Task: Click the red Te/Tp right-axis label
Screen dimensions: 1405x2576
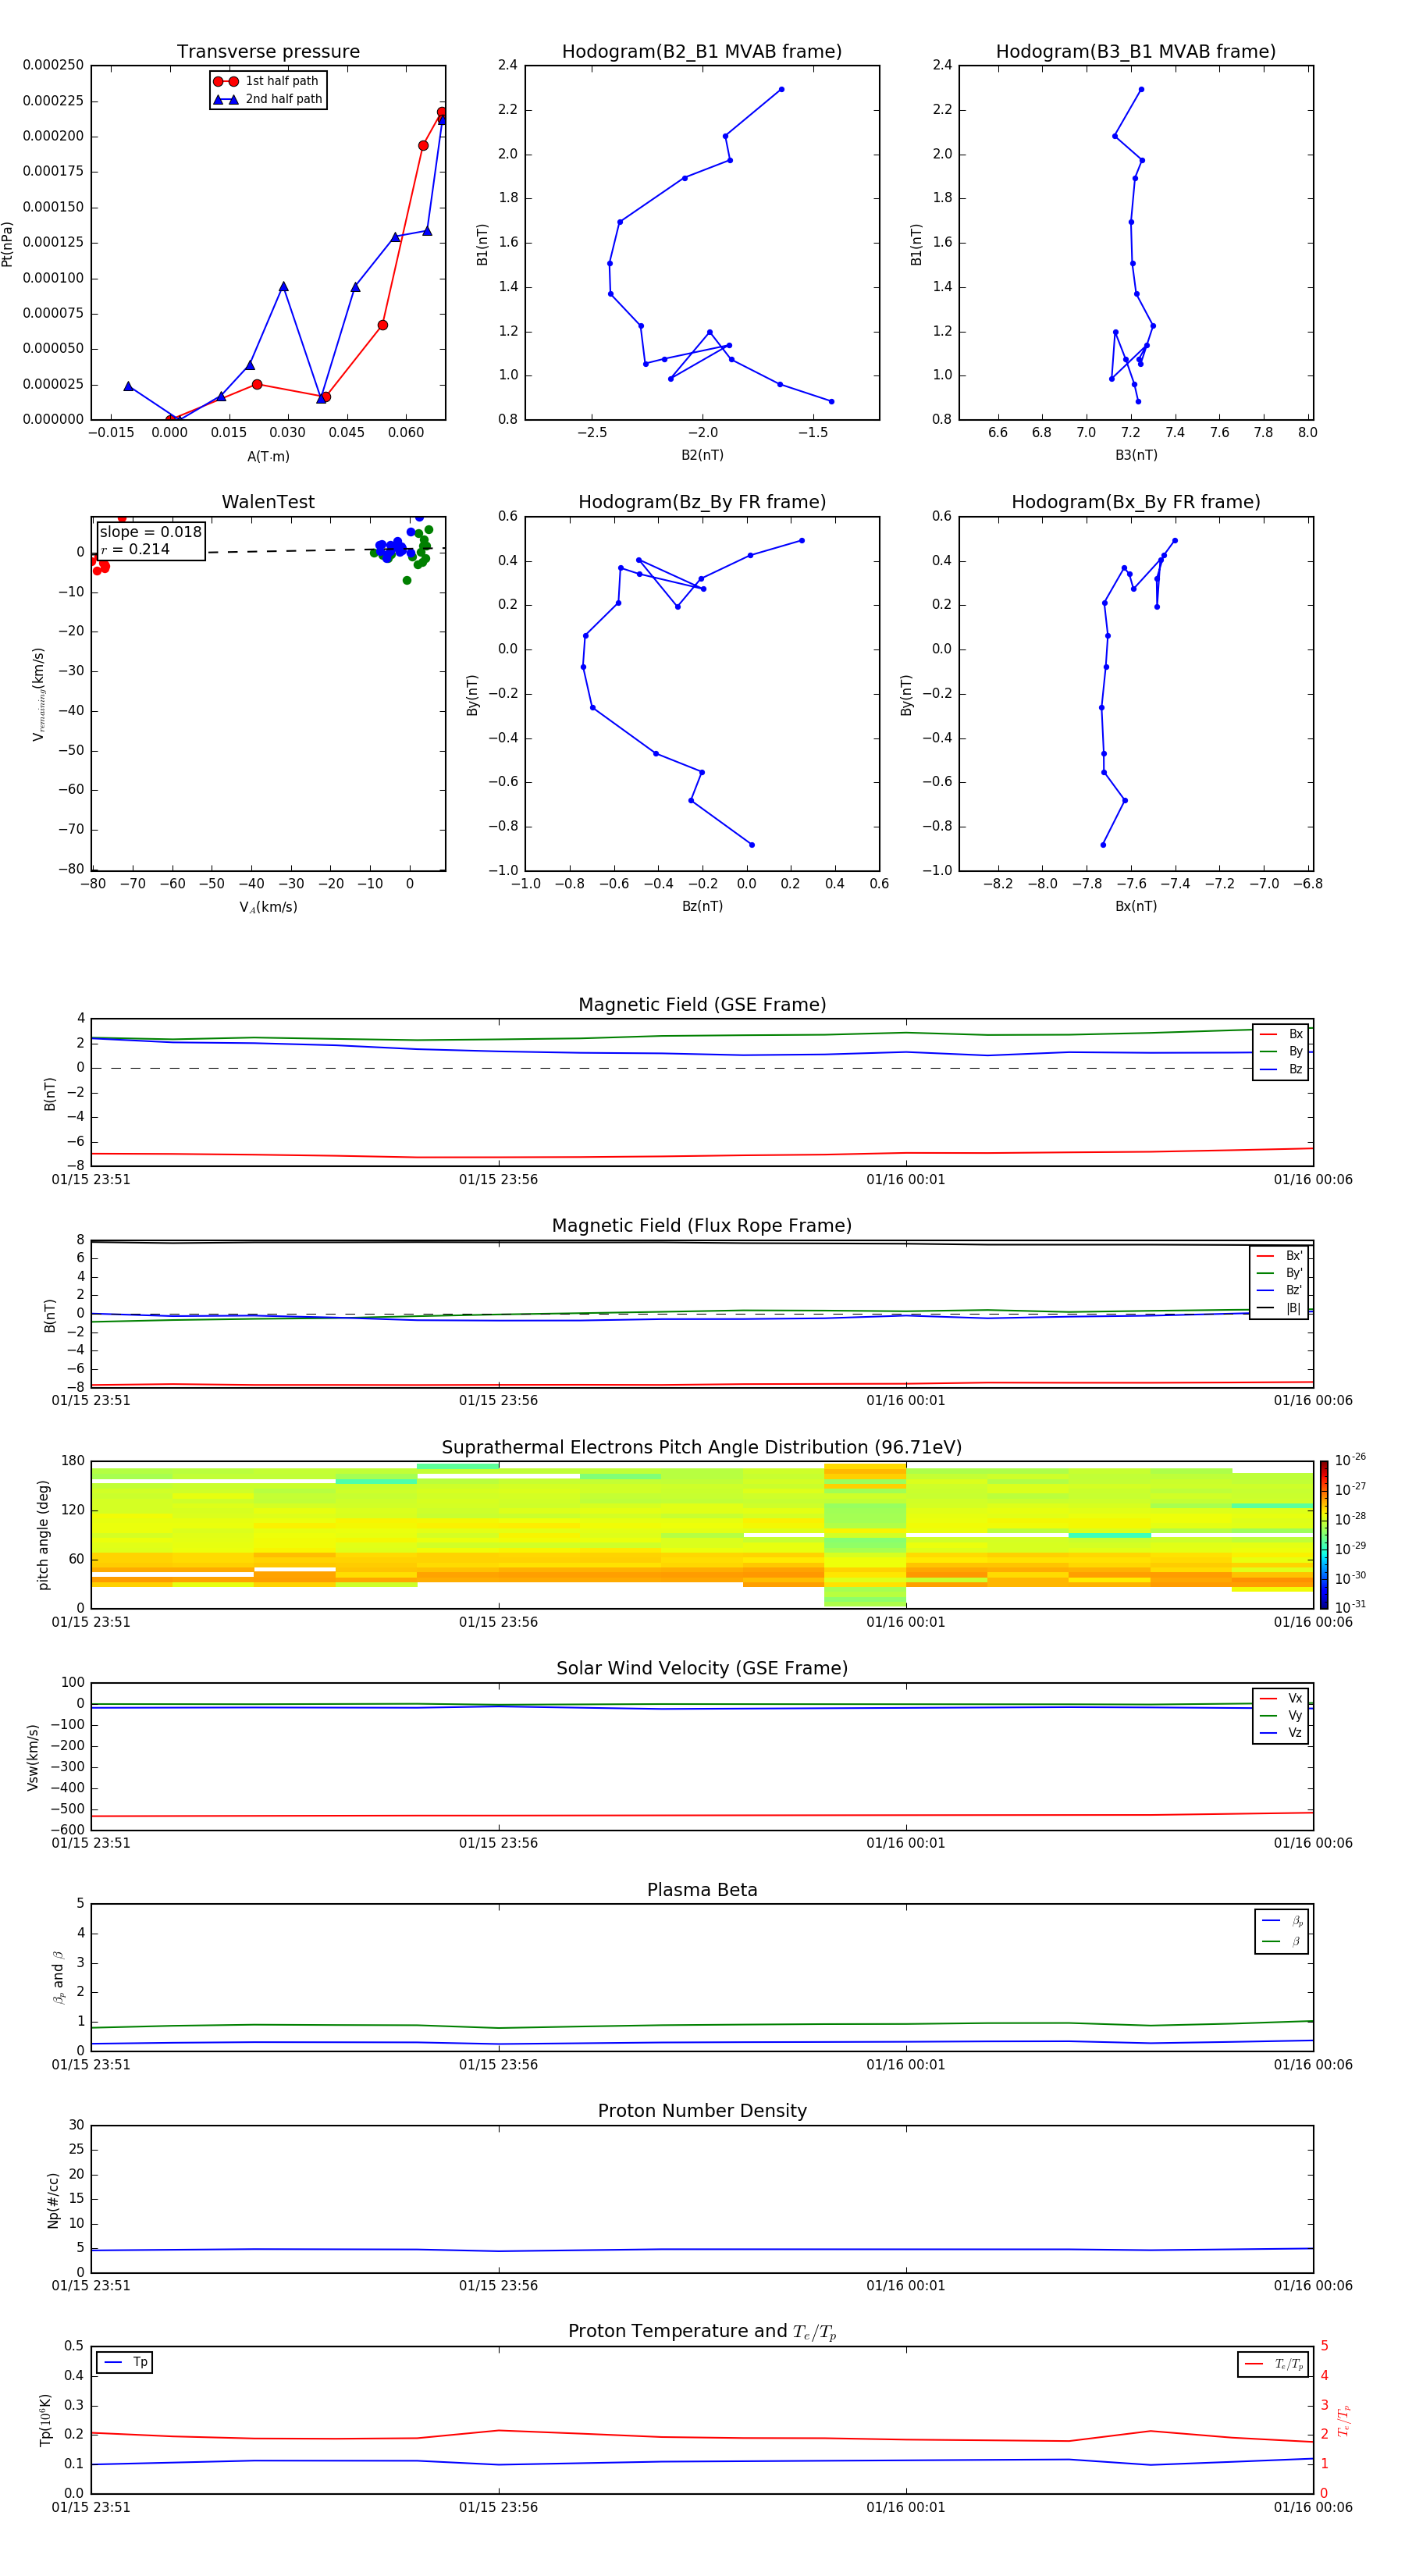Action: click(x=1344, y=2421)
